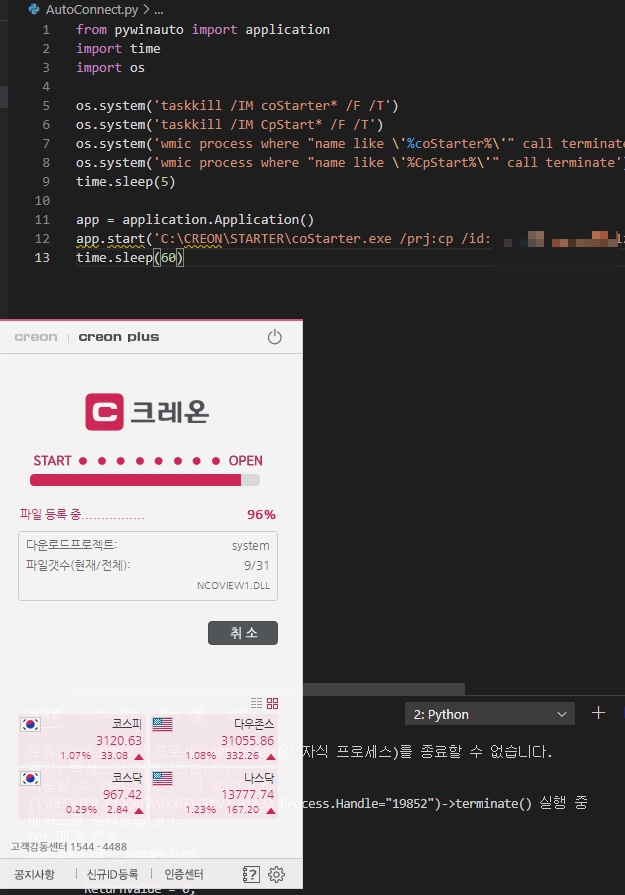Screen dimensions: 625x895
Task: Open the help question mark icon
Action: tap(251, 874)
